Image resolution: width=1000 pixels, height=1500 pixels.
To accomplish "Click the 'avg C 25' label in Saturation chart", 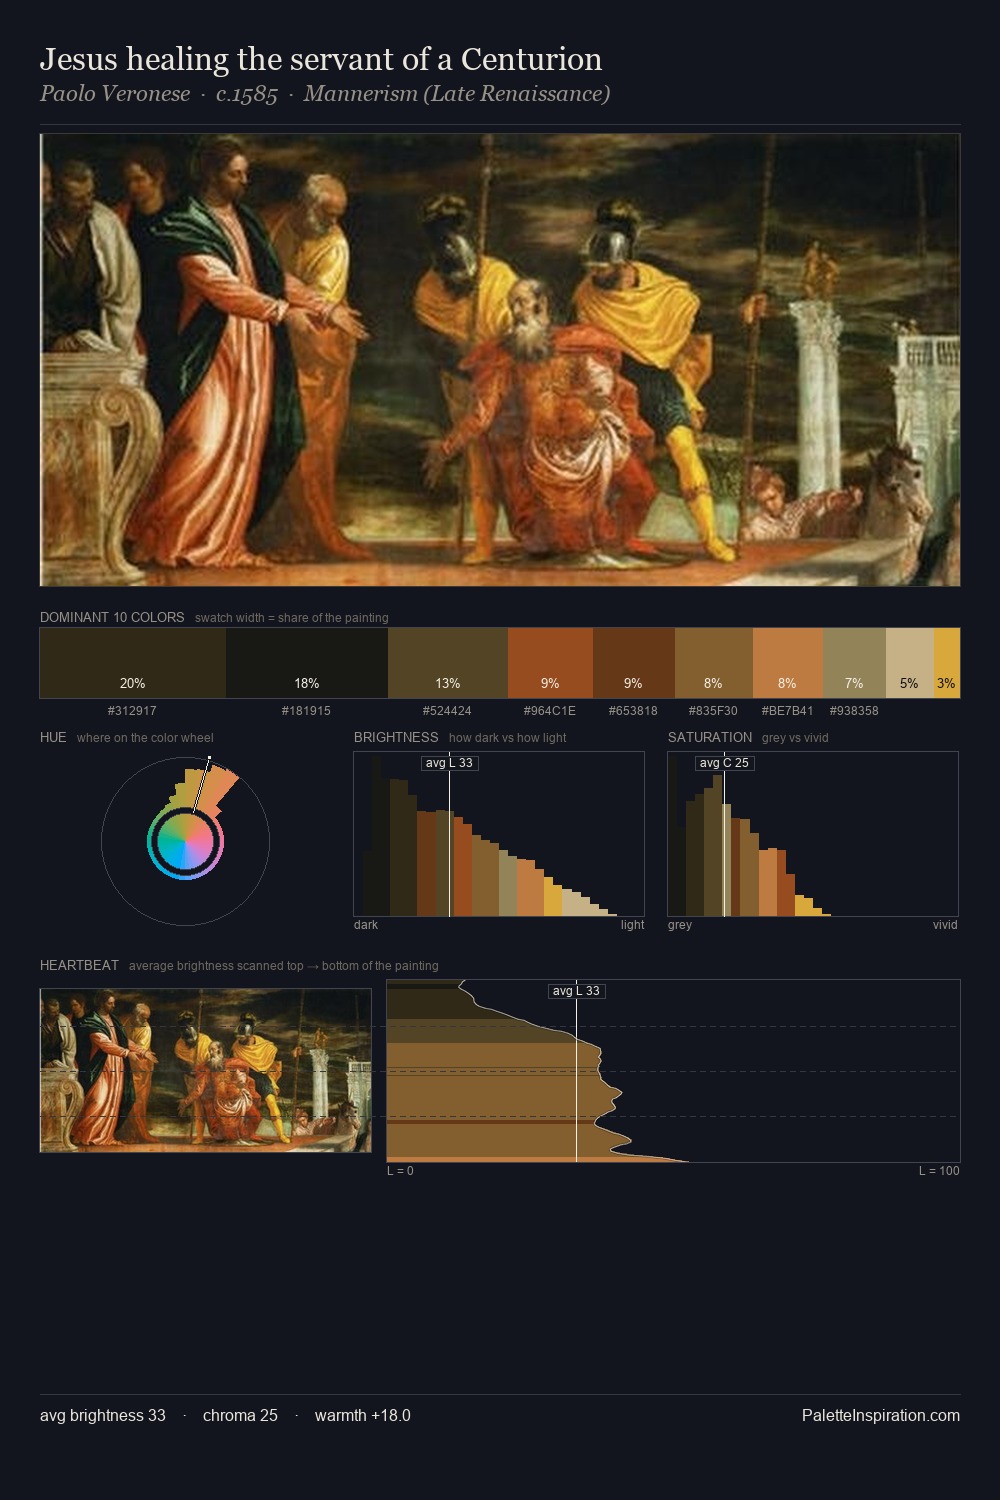I will click(724, 763).
